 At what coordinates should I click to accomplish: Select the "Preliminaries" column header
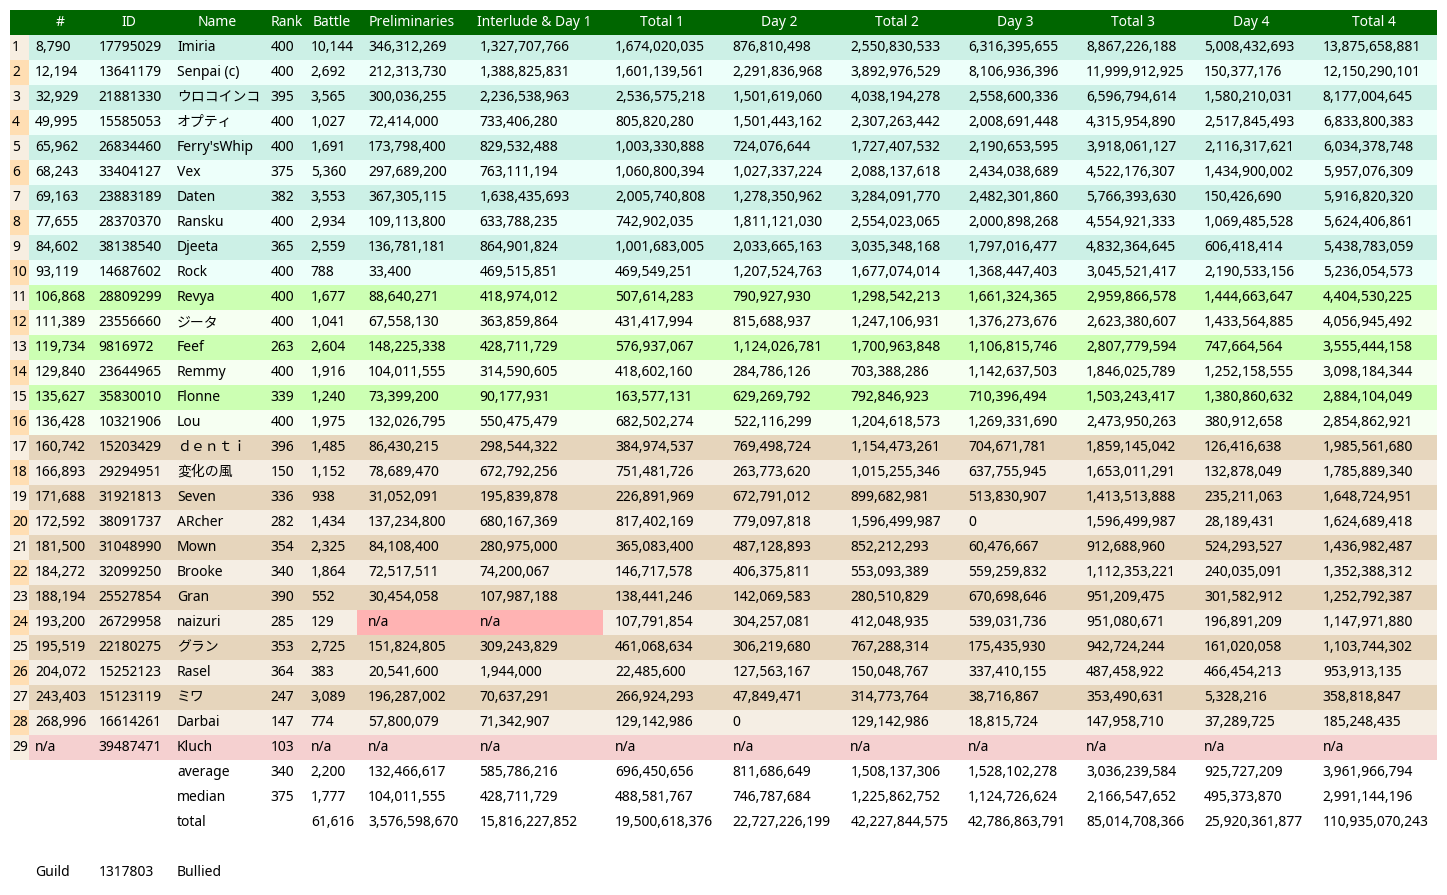411,21
